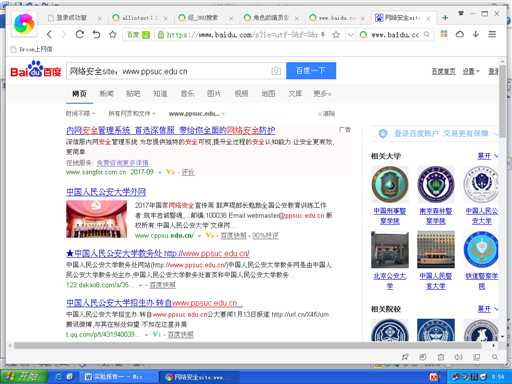Click the favorites star beside the undo arrow
512x384 pixels.
113,34
